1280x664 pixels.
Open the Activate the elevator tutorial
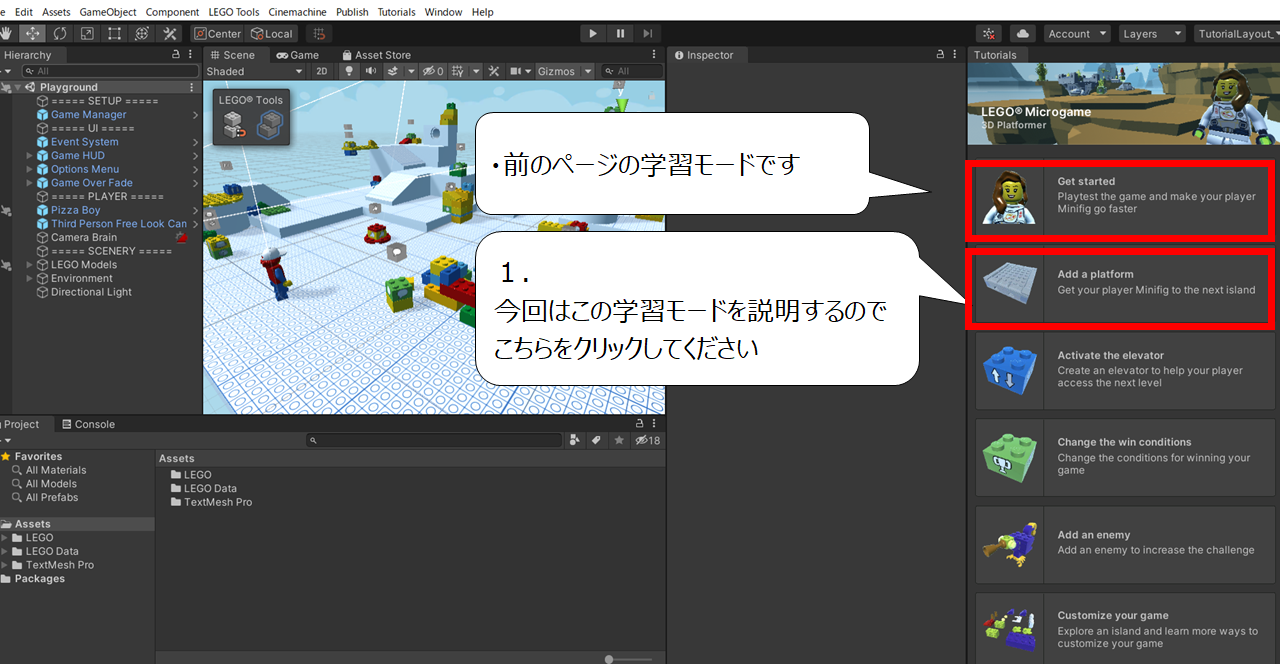point(1125,370)
